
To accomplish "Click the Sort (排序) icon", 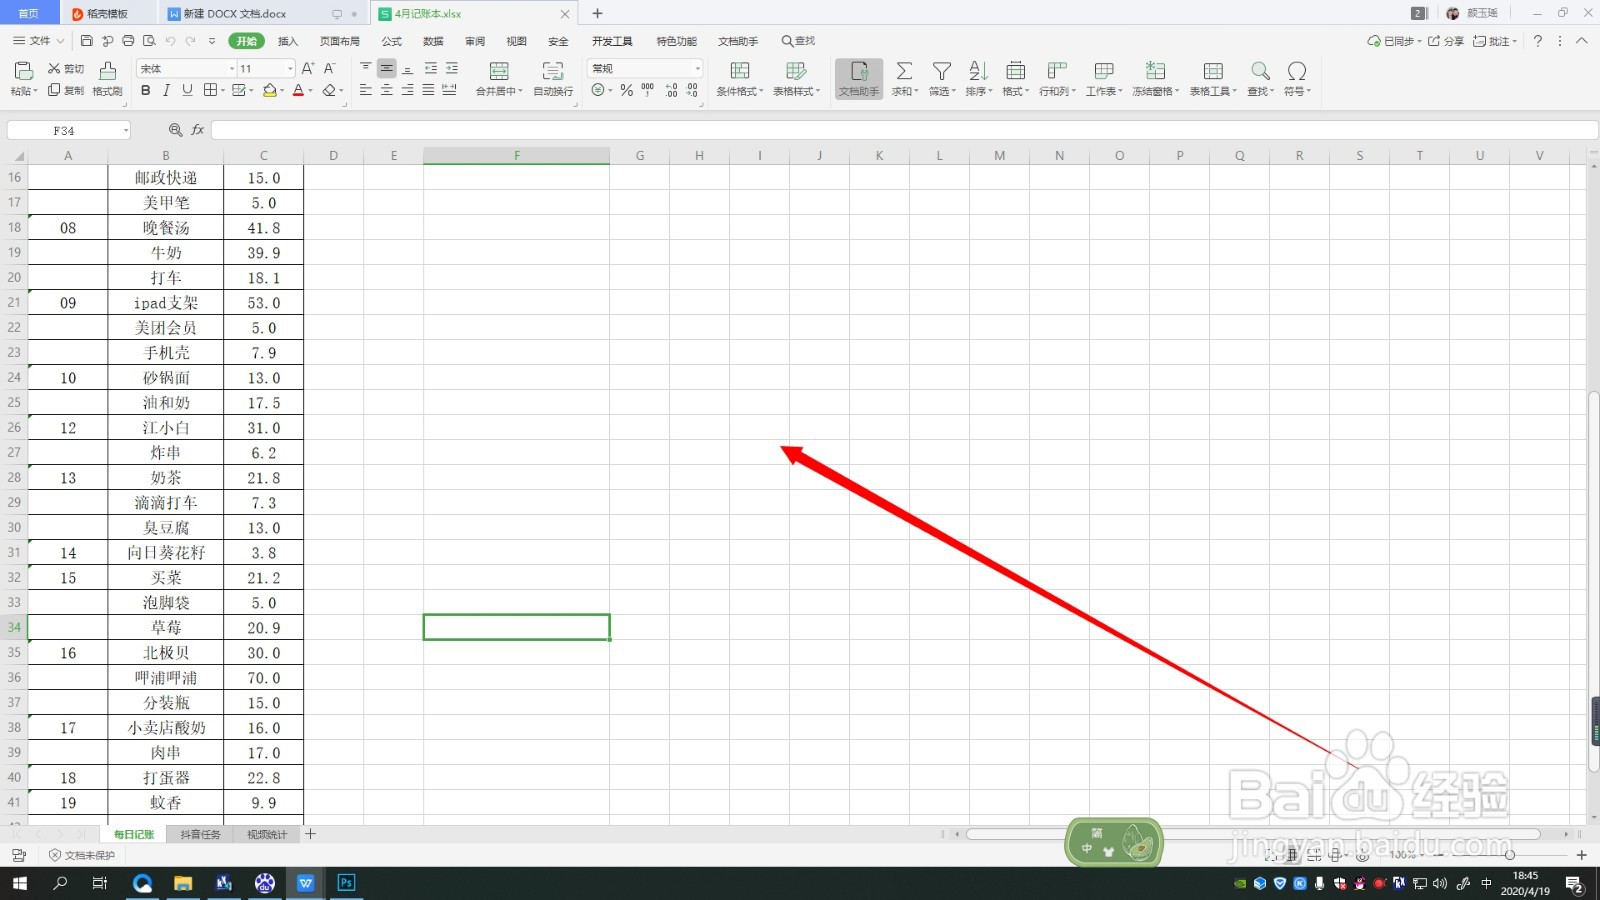I will [978, 71].
